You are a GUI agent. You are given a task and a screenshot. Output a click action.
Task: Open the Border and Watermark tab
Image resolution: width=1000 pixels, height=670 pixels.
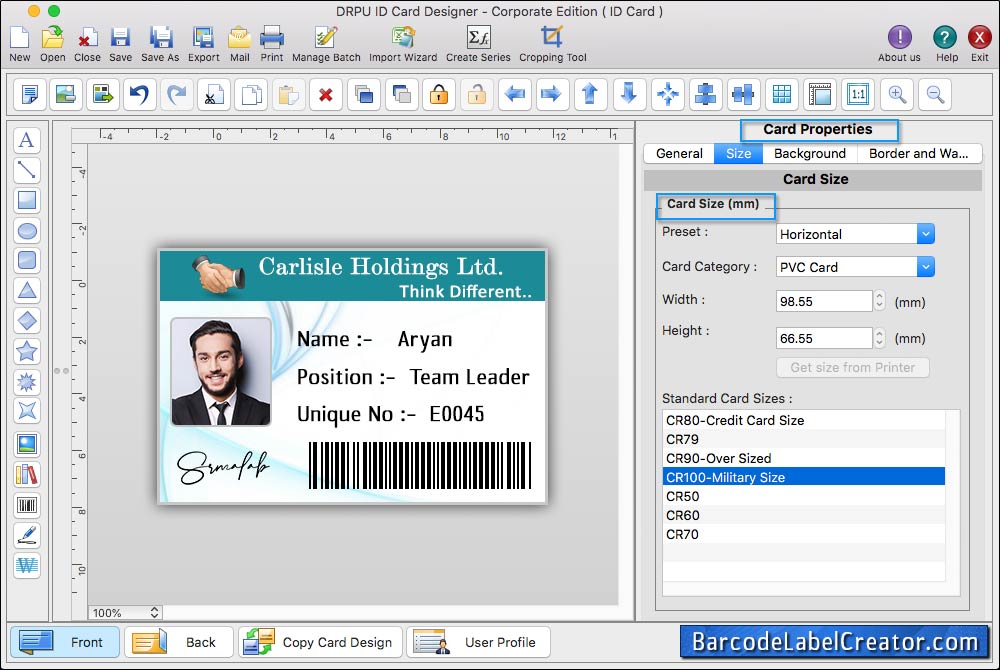[x=919, y=154]
